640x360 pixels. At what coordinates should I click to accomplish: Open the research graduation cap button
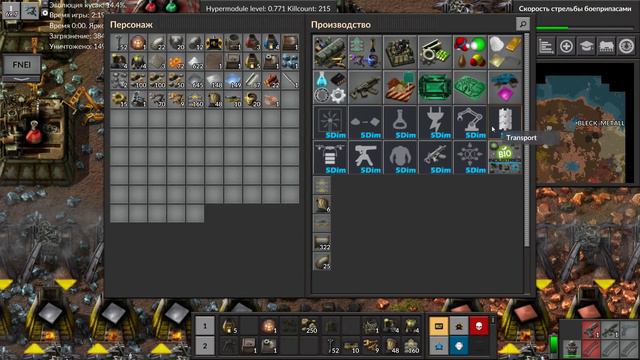coord(586,46)
